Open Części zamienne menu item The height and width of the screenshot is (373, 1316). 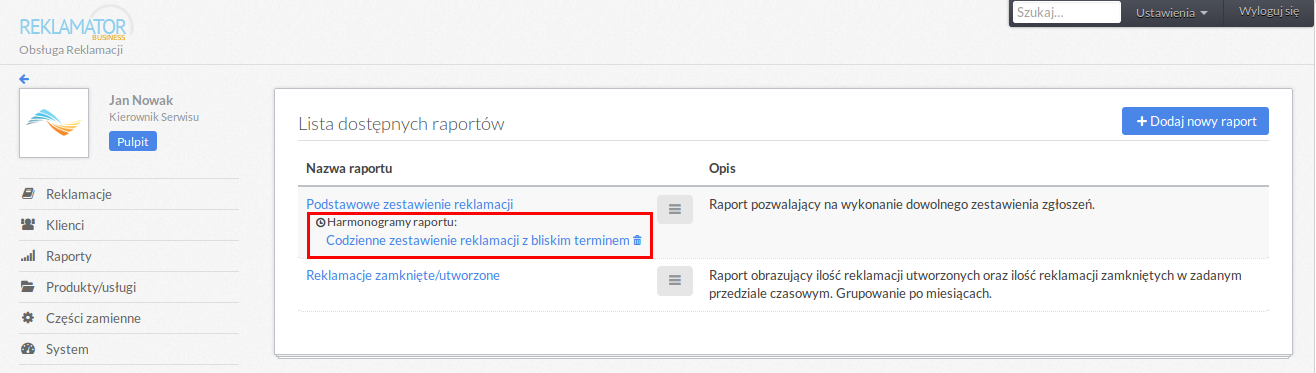pos(93,318)
